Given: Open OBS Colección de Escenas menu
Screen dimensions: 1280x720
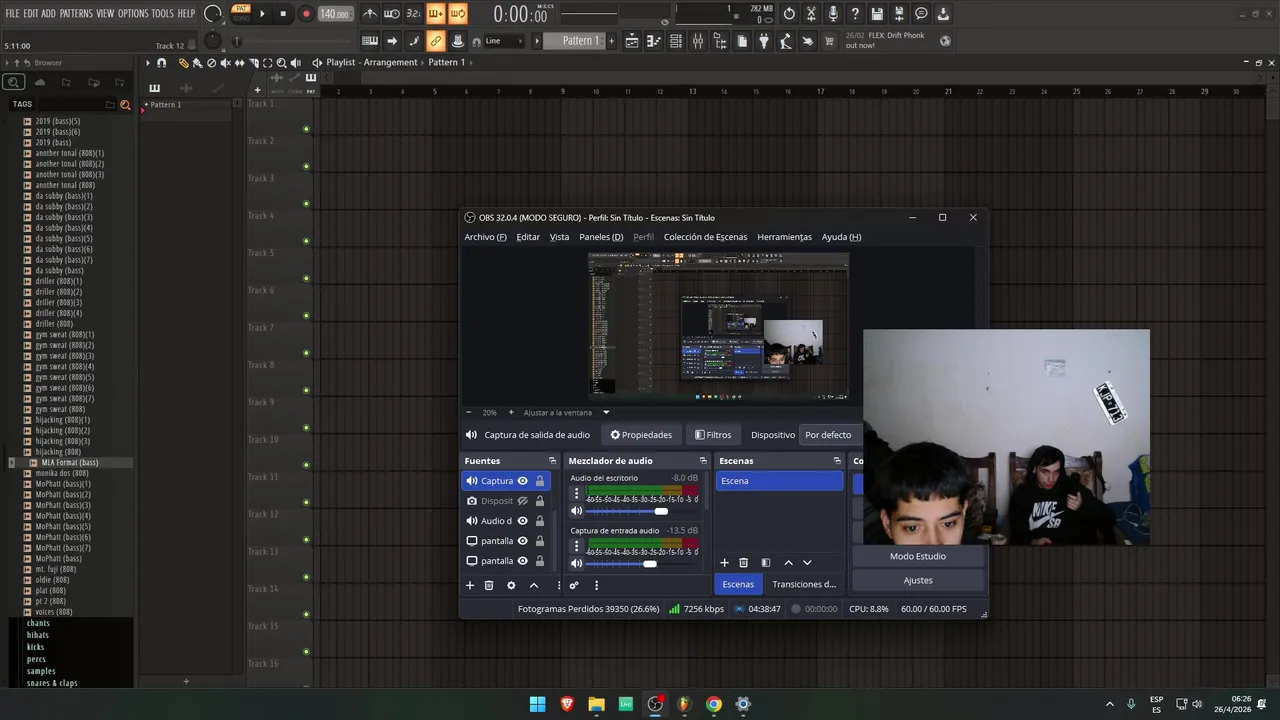Looking at the screenshot, I should click(x=705, y=237).
